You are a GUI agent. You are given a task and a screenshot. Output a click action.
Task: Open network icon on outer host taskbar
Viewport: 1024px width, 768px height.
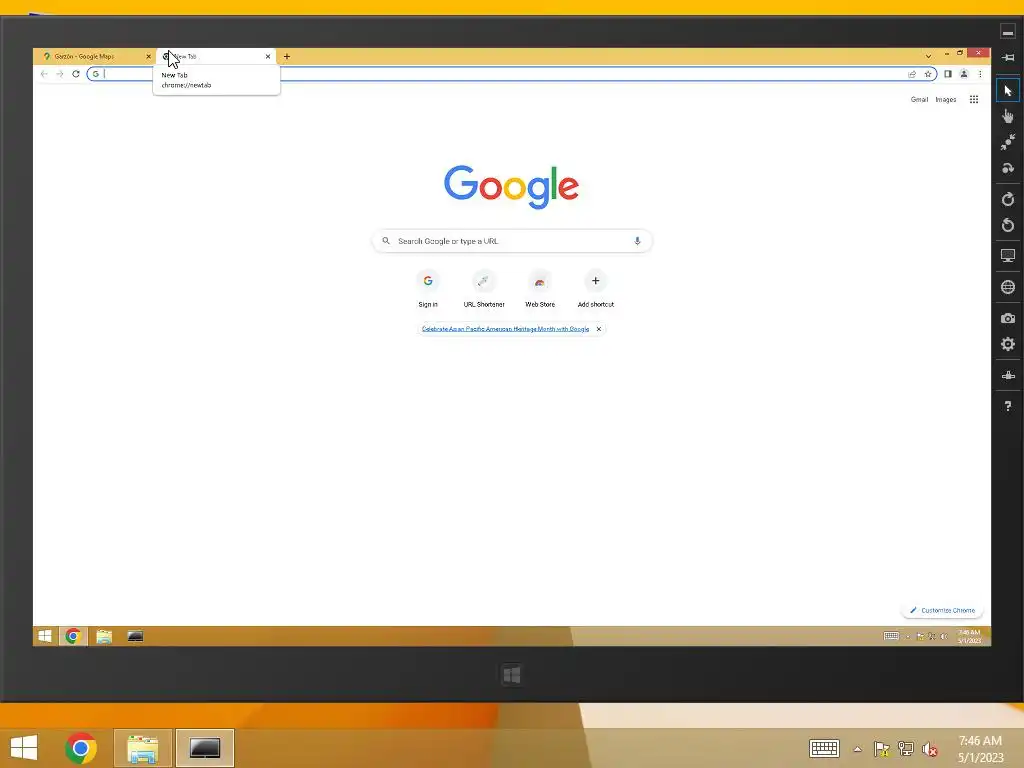click(x=906, y=749)
